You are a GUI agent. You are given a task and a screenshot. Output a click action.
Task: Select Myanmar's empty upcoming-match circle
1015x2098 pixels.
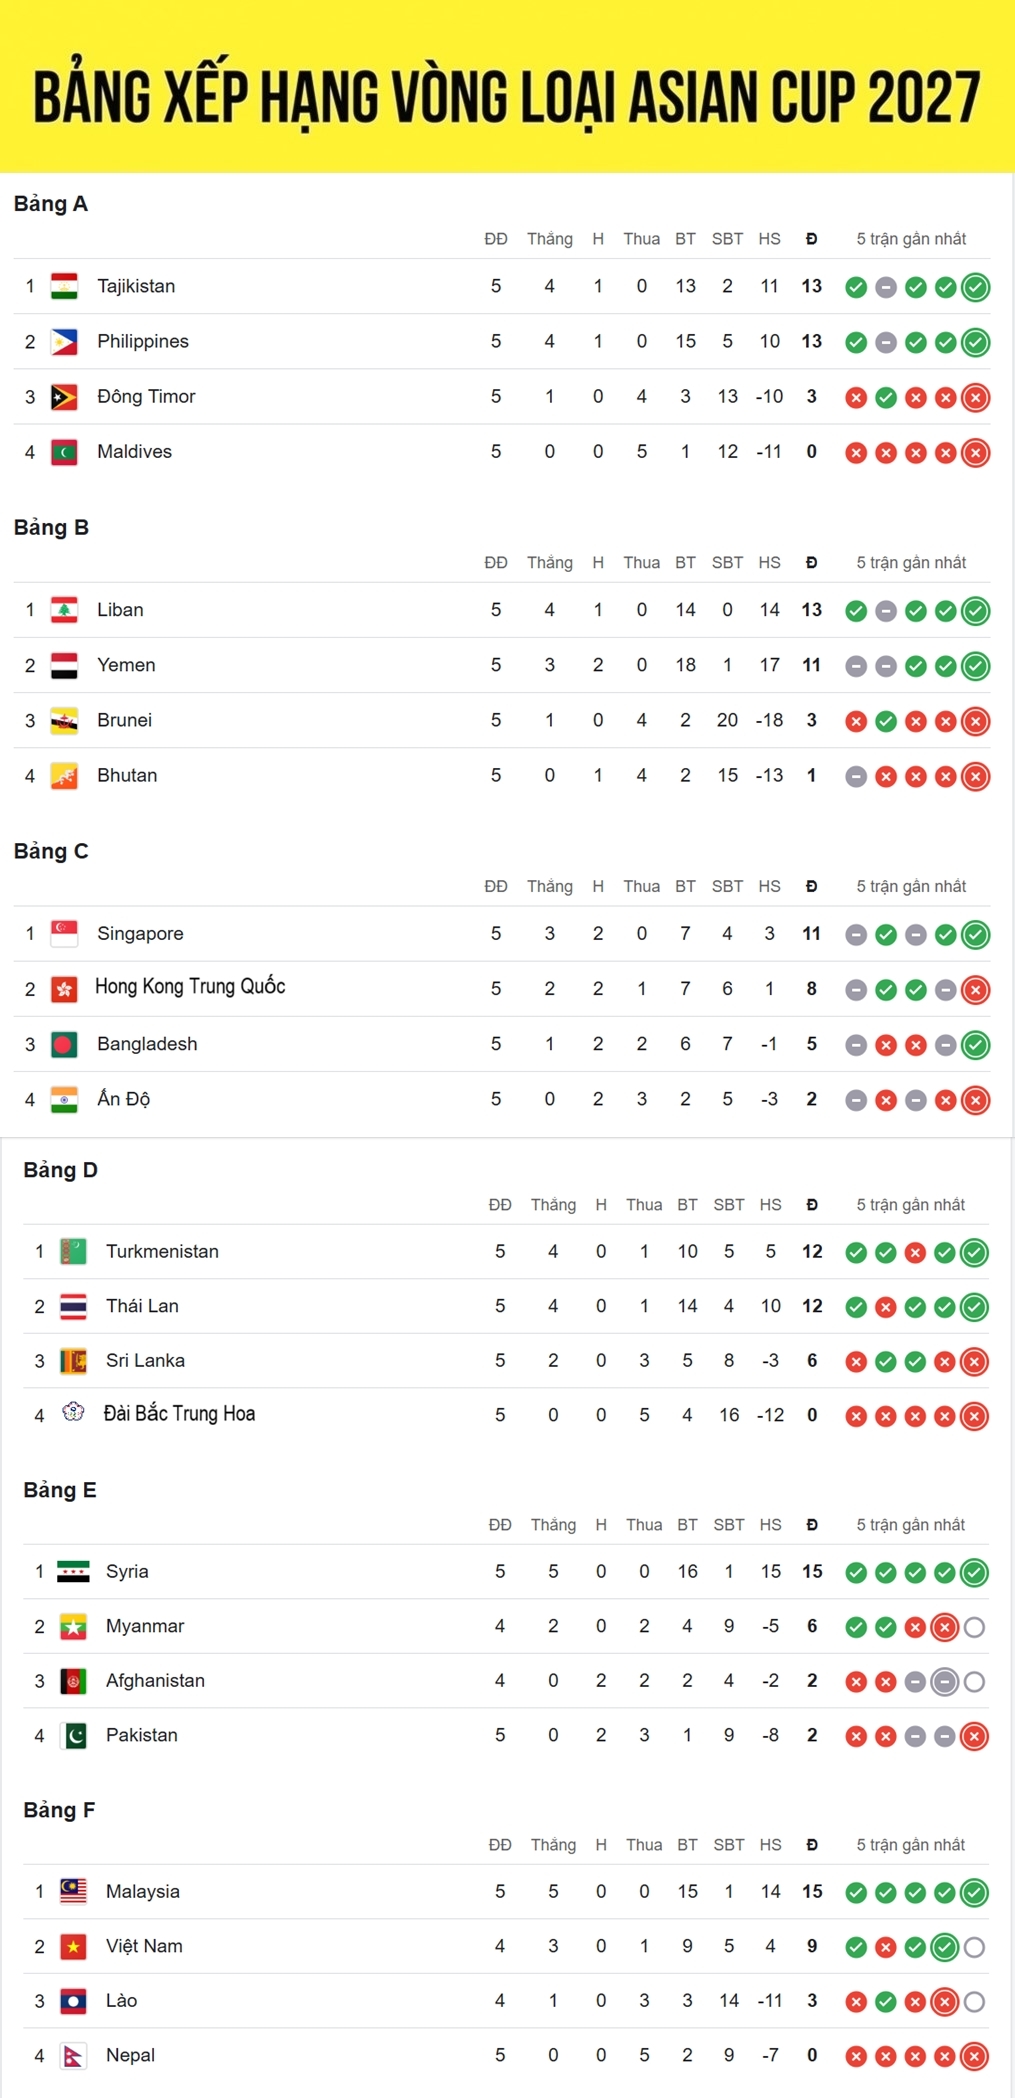974,1628
